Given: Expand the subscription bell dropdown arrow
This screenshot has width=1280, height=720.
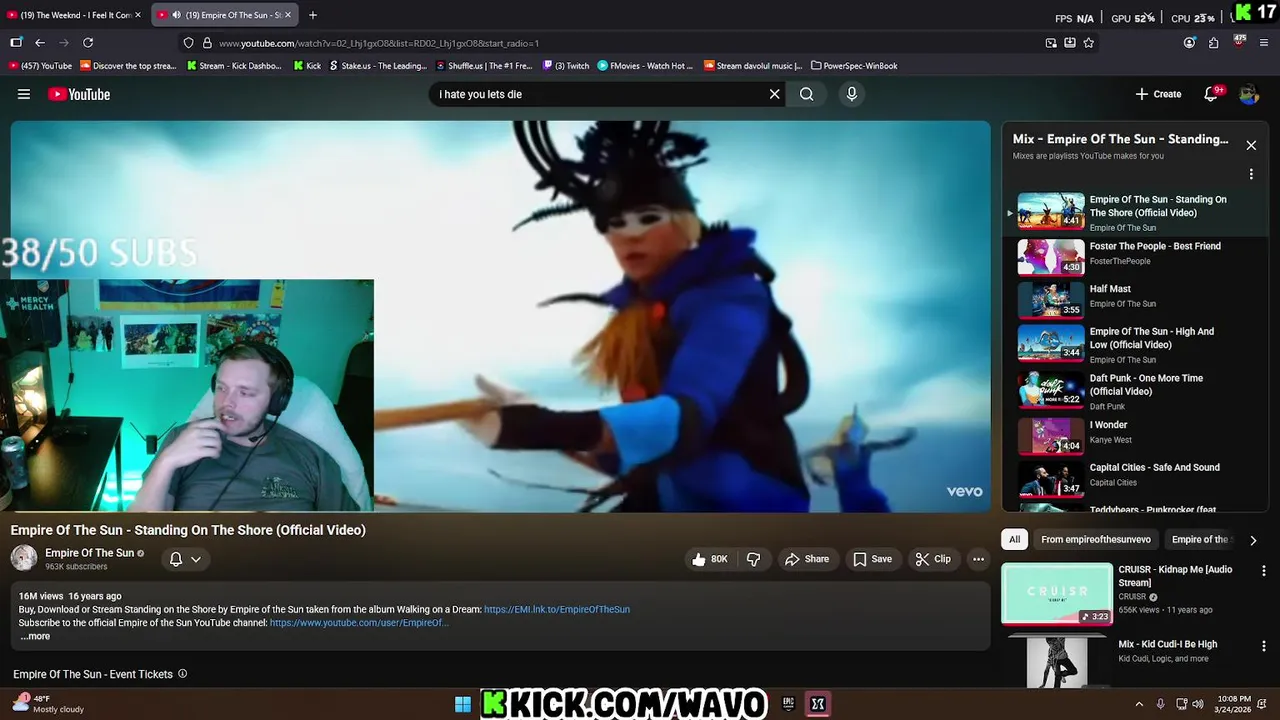Looking at the screenshot, I should [x=196, y=559].
